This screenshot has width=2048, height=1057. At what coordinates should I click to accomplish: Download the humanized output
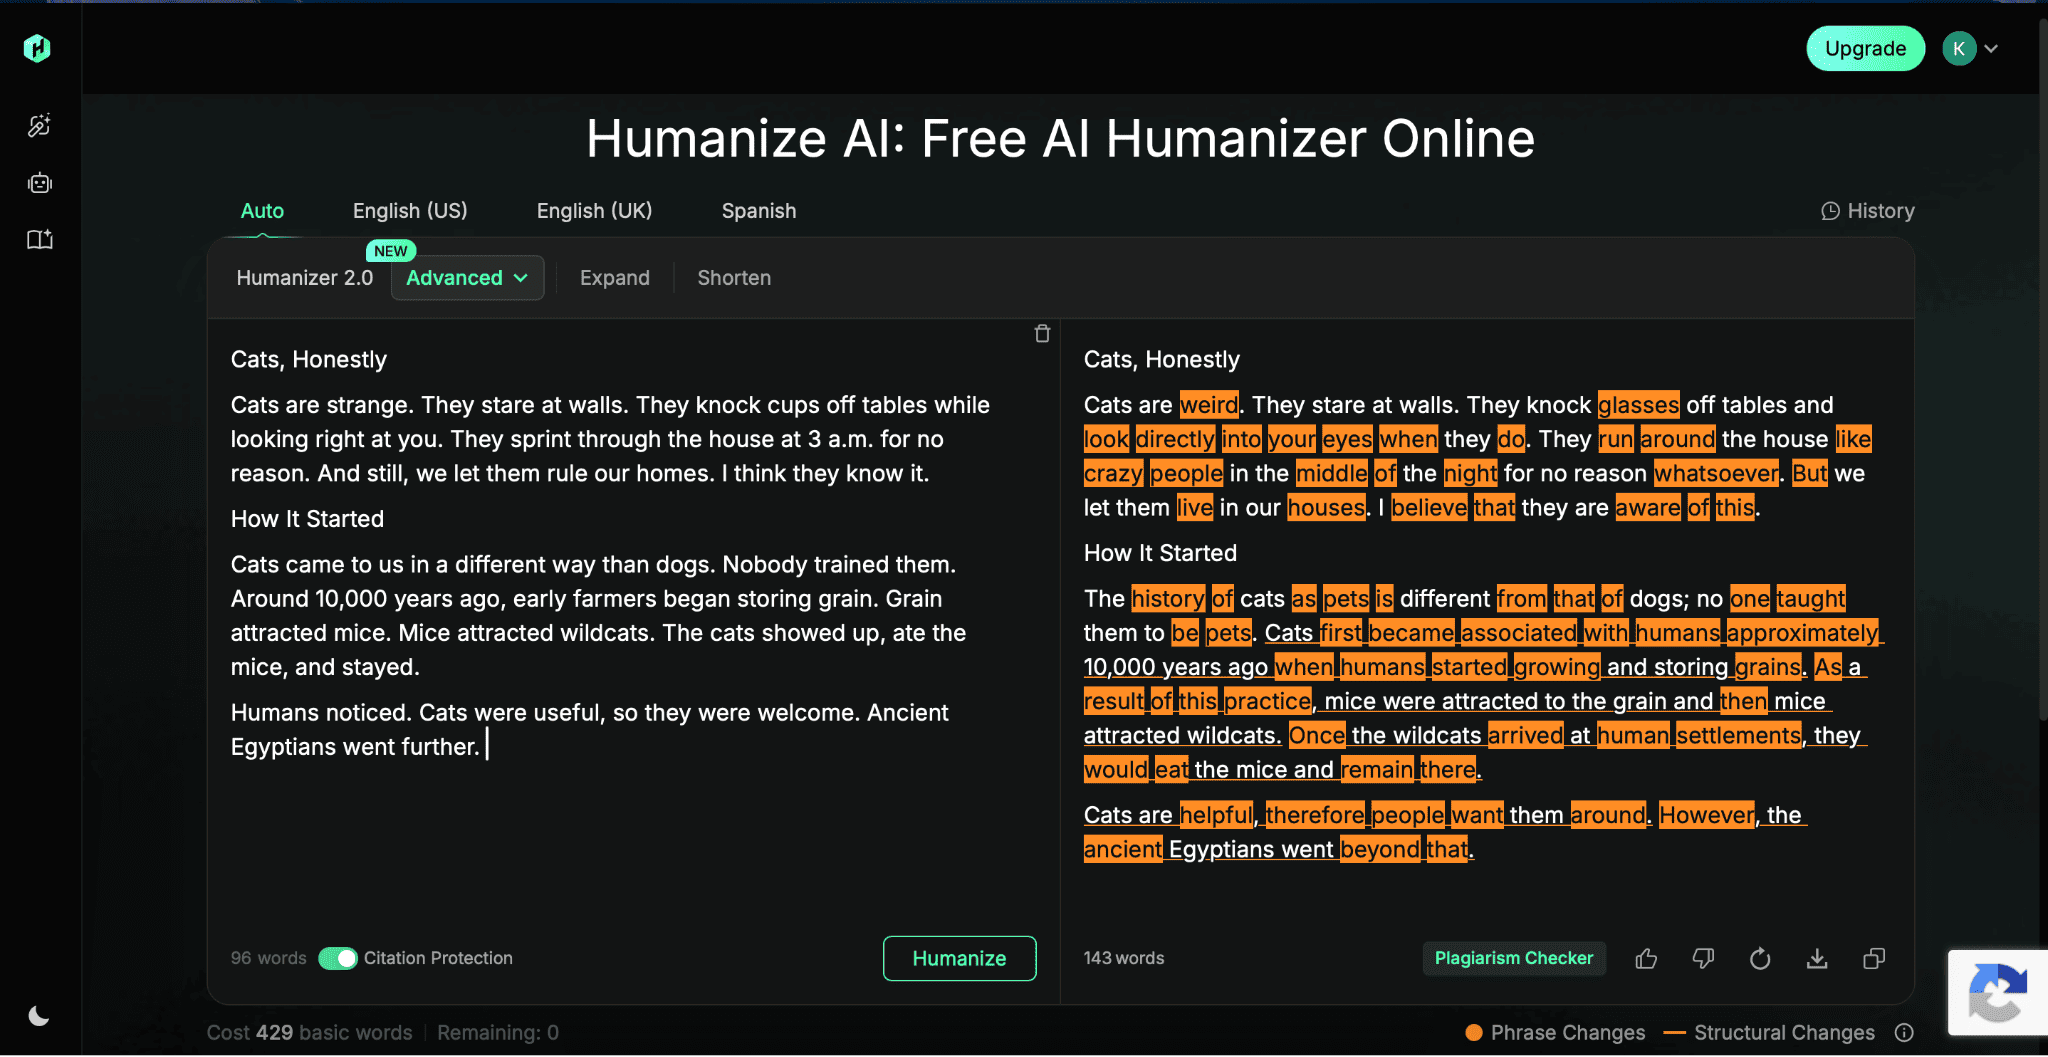point(1817,959)
